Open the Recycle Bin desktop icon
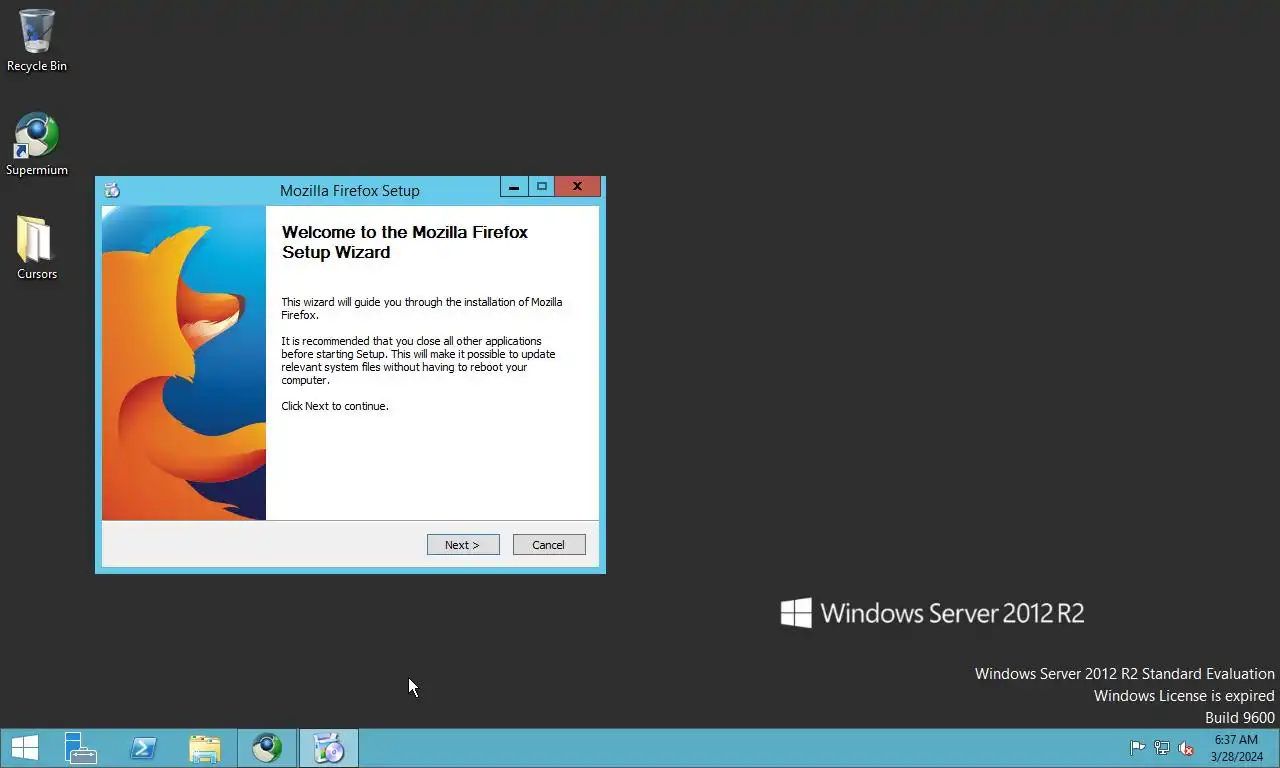The image size is (1280, 768). pyautogui.click(x=37, y=40)
